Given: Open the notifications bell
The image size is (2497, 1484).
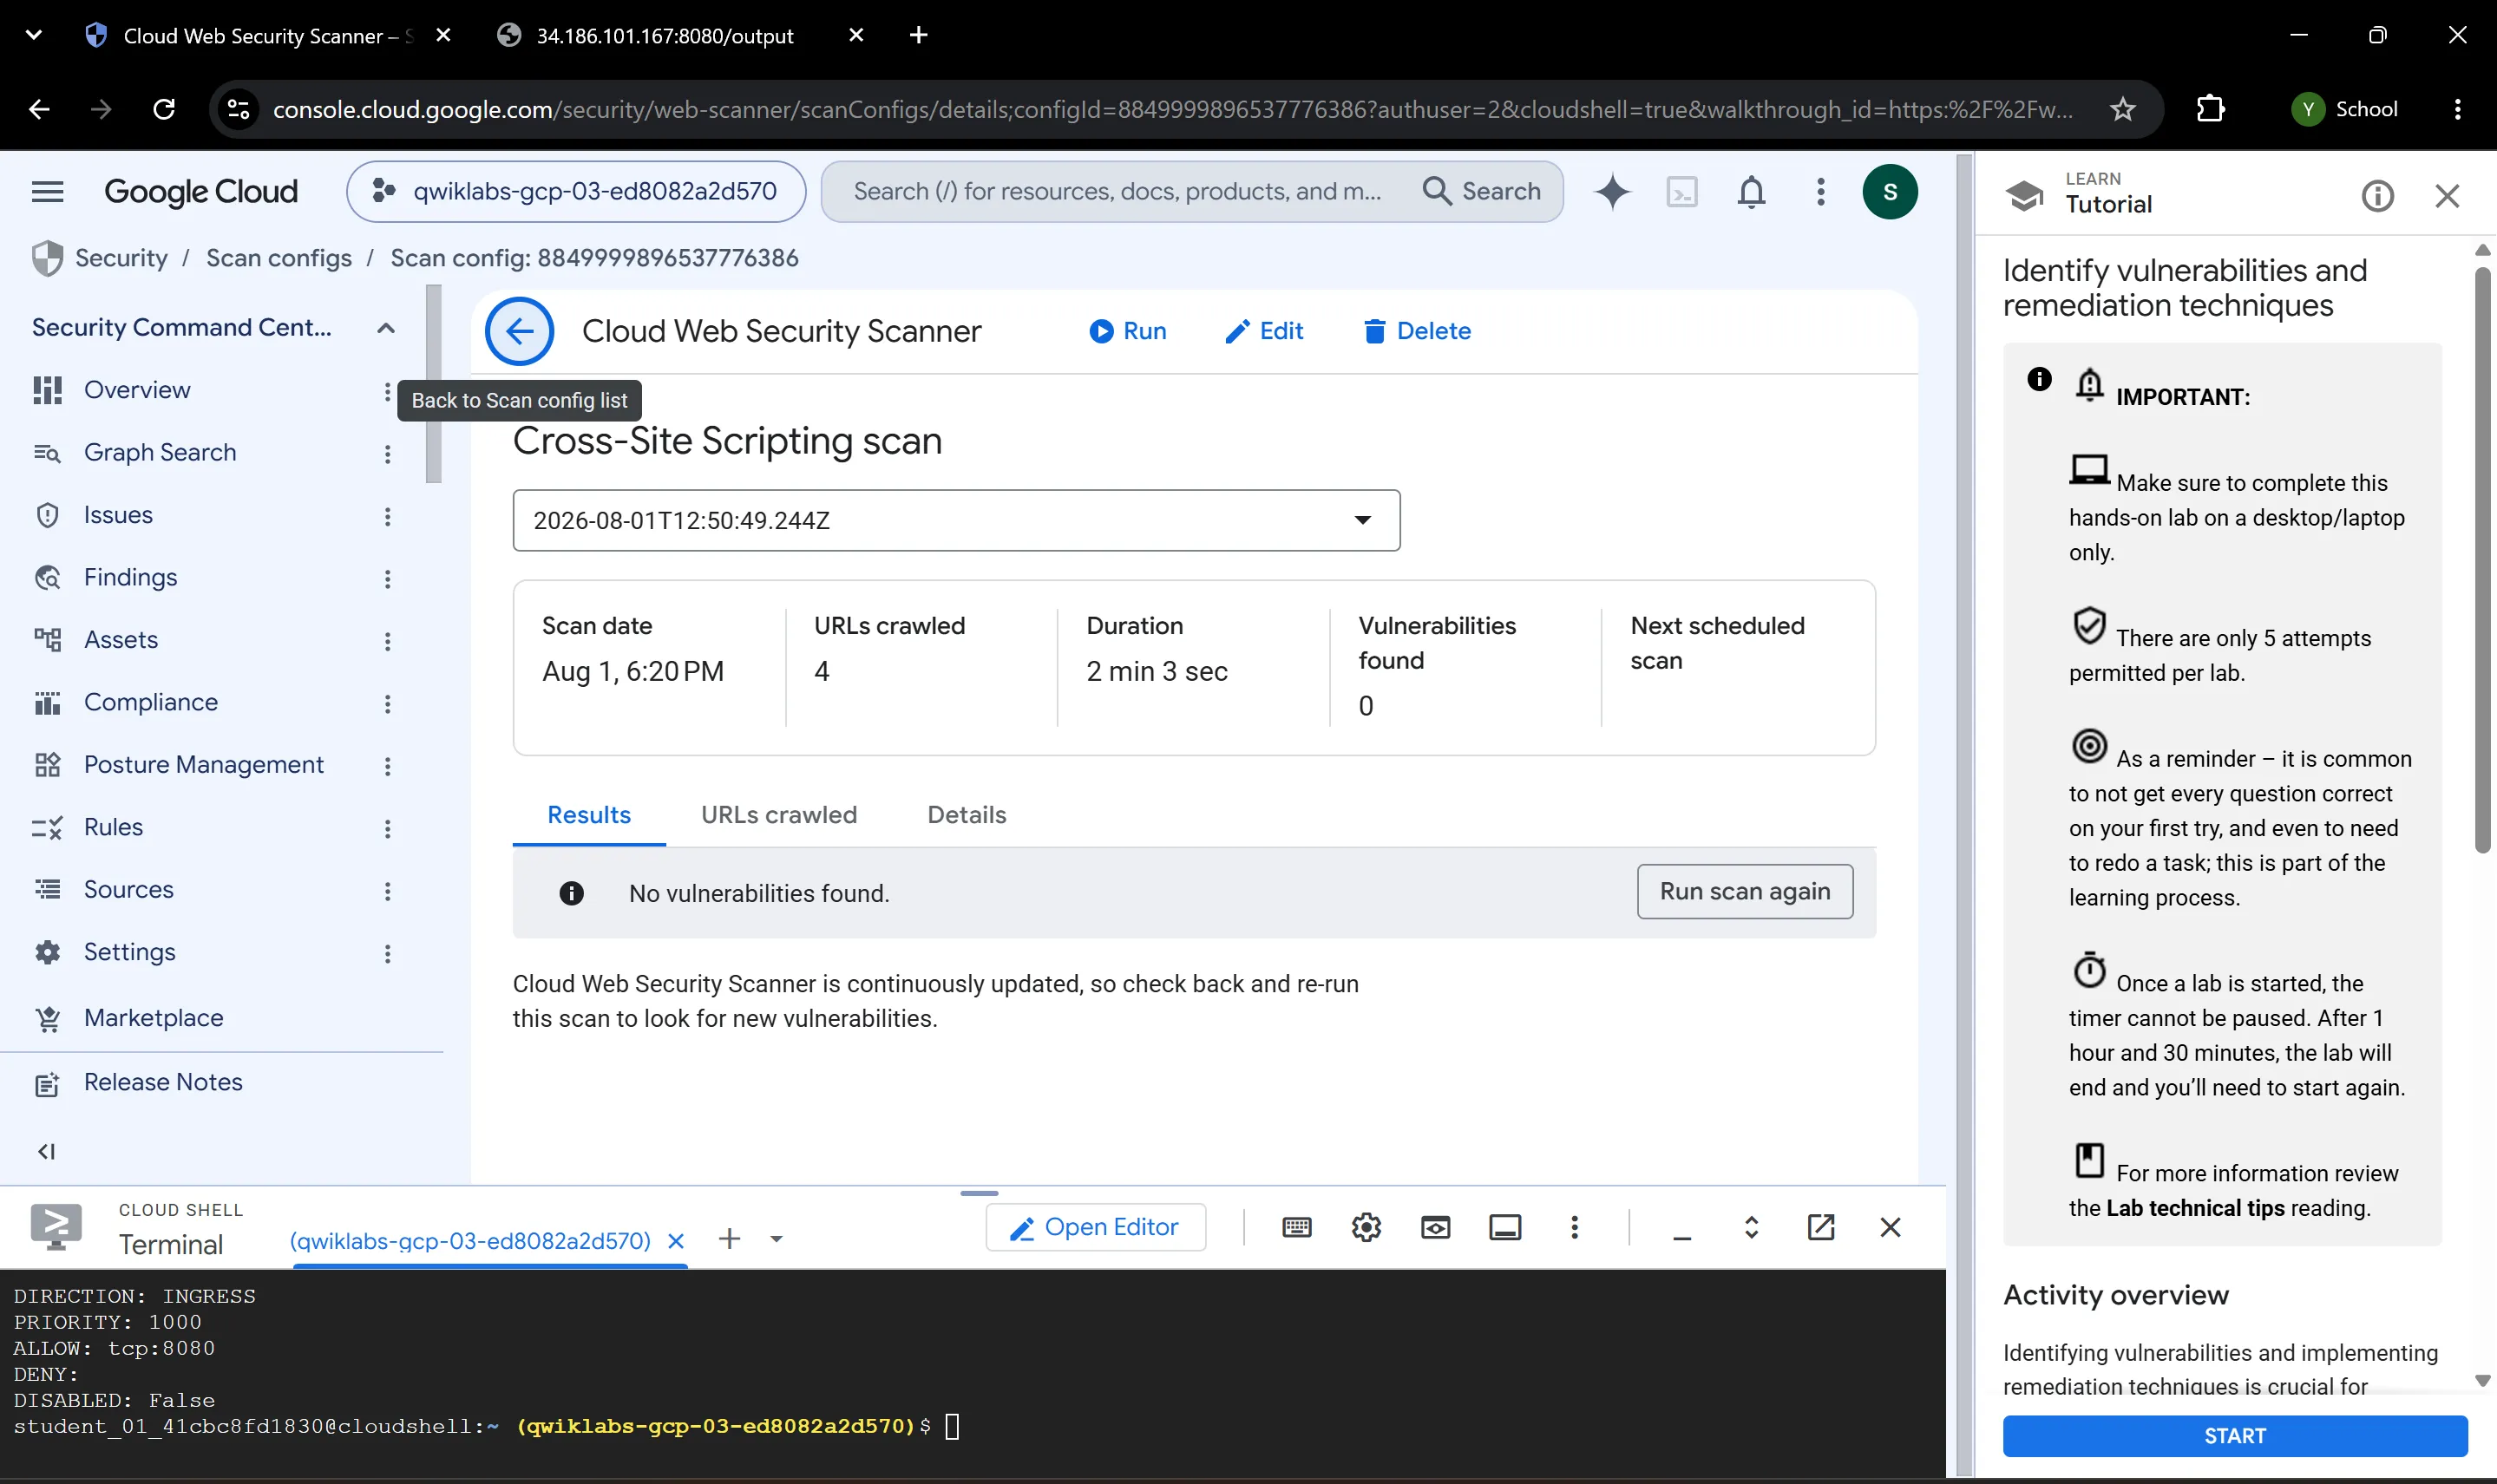Looking at the screenshot, I should pyautogui.click(x=1751, y=191).
